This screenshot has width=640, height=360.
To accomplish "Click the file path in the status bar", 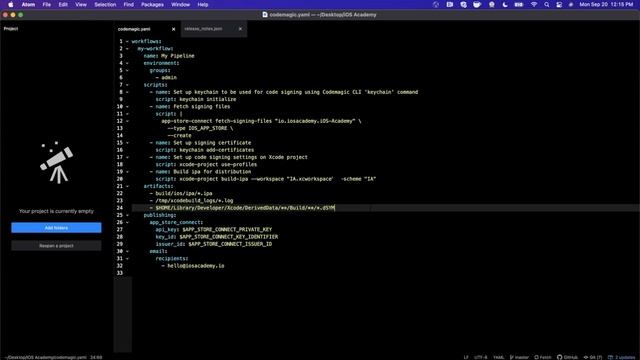I will tap(45, 357).
